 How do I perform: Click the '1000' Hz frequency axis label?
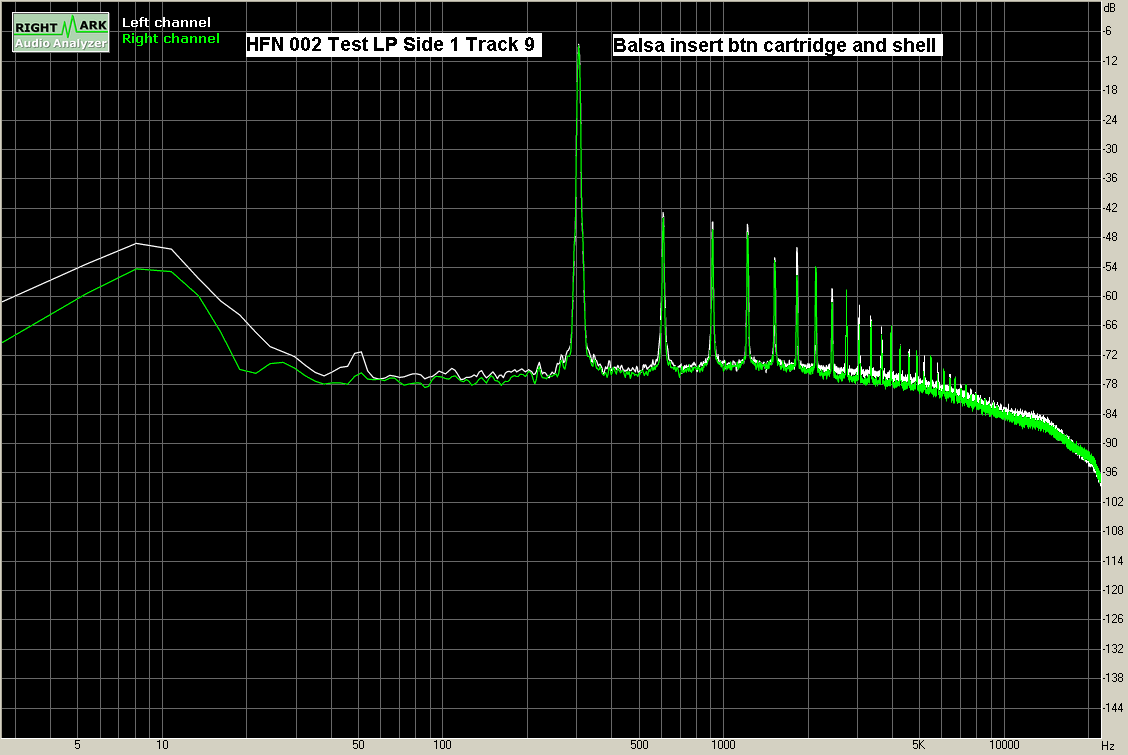click(723, 745)
